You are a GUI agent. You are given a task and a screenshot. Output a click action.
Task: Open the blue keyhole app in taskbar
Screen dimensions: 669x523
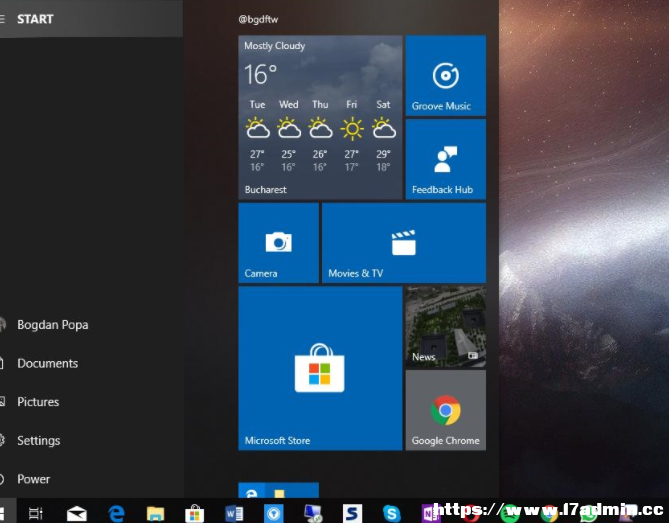click(273, 514)
